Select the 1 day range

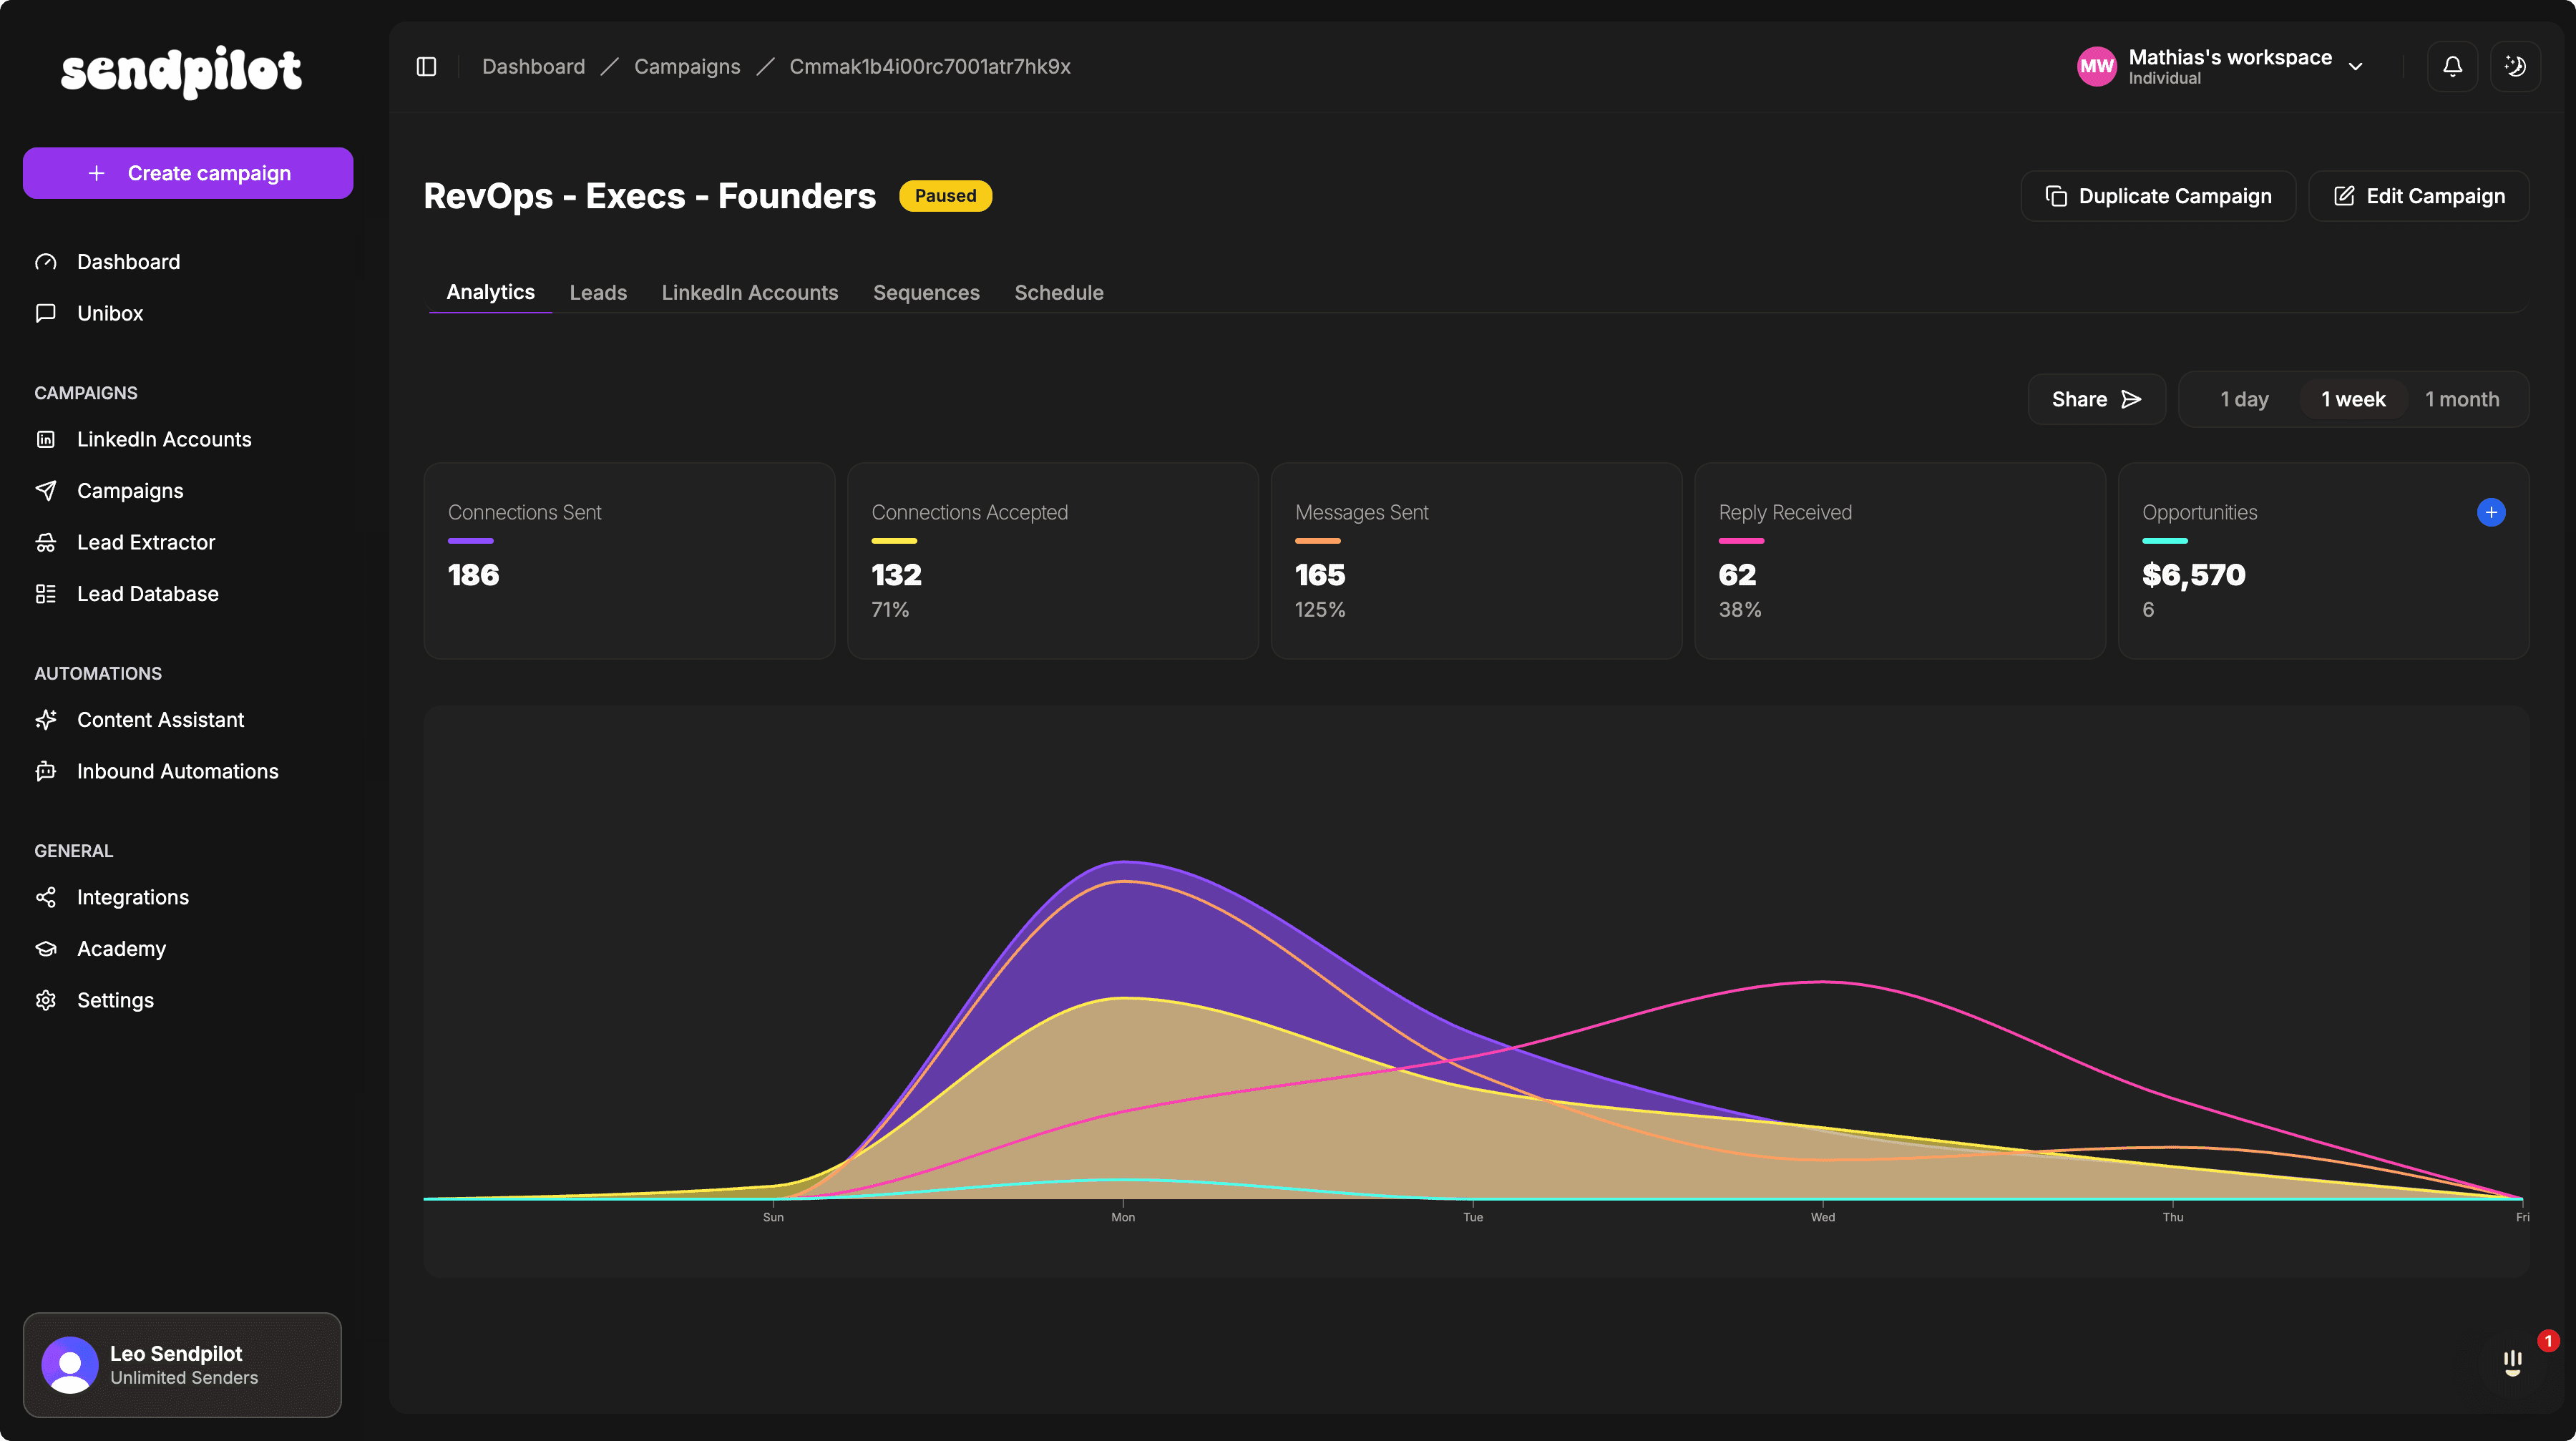click(x=2244, y=399)
